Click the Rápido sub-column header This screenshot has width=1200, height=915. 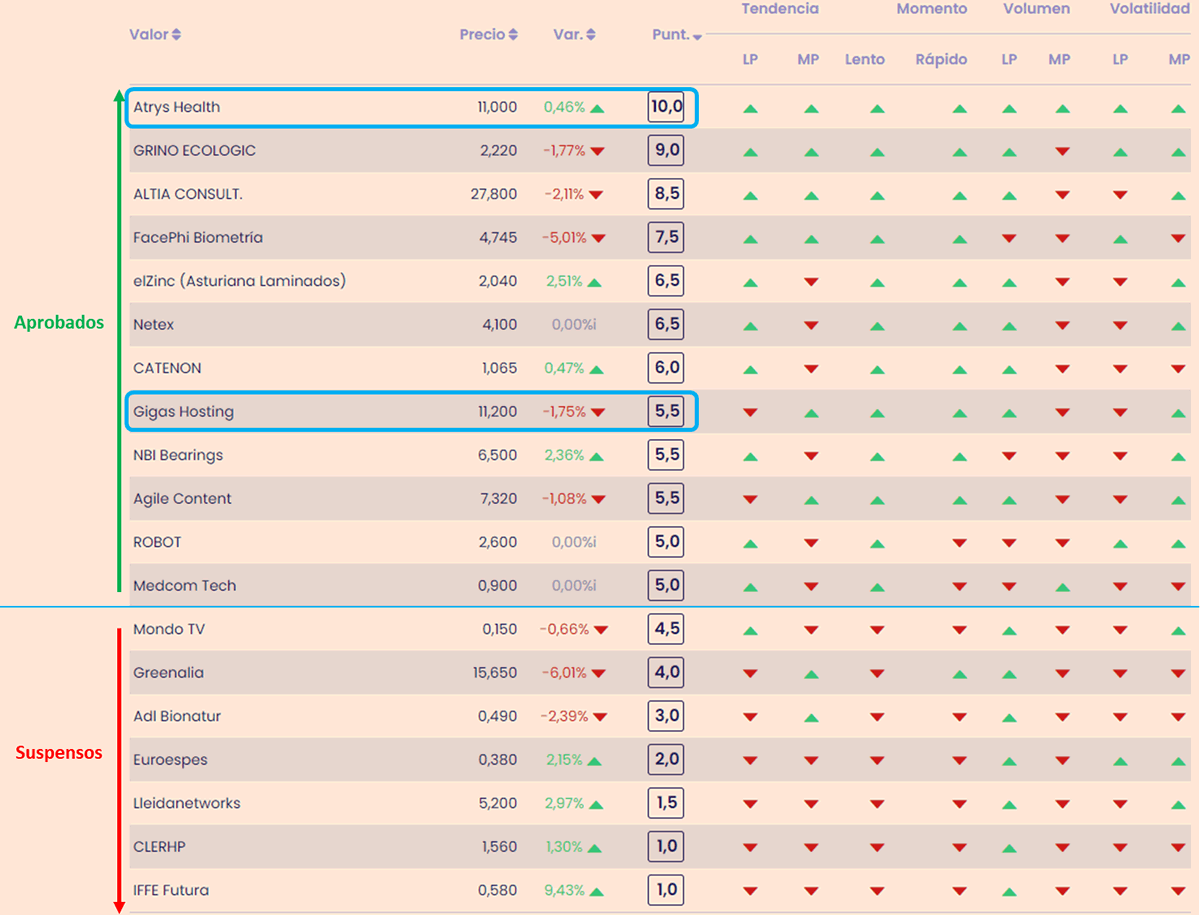coord(942,60)
